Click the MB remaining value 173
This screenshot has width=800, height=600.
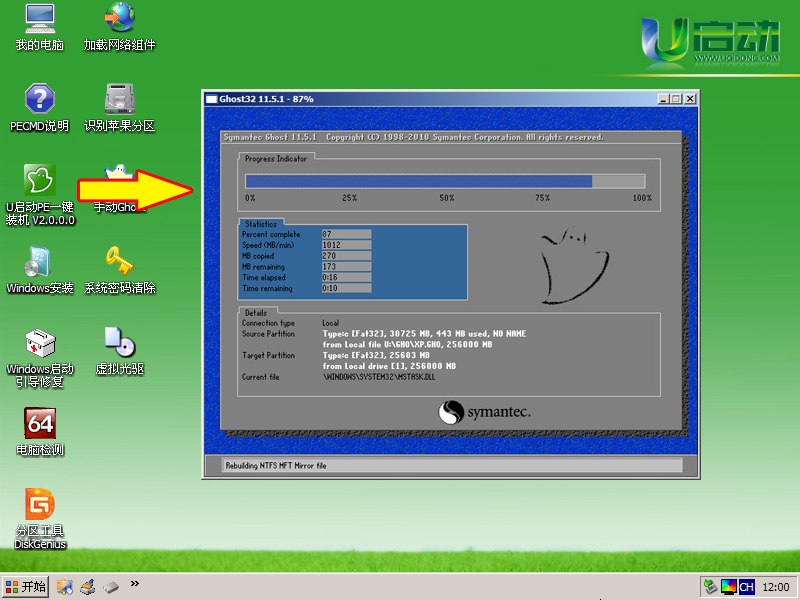point(346,266)
